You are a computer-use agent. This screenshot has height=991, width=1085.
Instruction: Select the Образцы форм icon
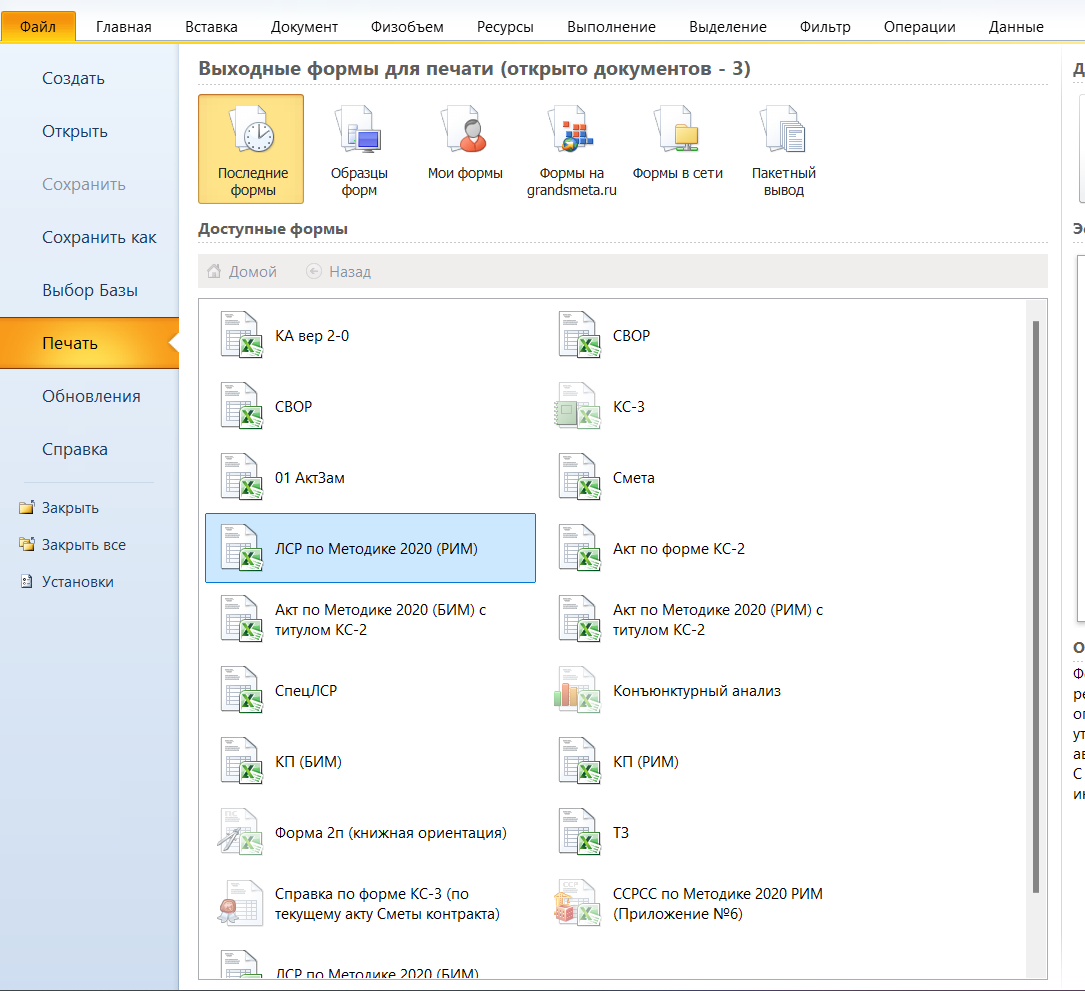tap(359, 150)
